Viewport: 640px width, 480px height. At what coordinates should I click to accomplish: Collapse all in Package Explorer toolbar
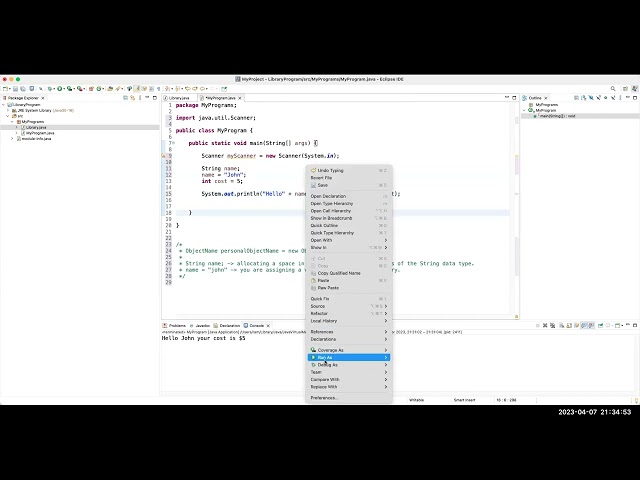[x=125, y=98]
